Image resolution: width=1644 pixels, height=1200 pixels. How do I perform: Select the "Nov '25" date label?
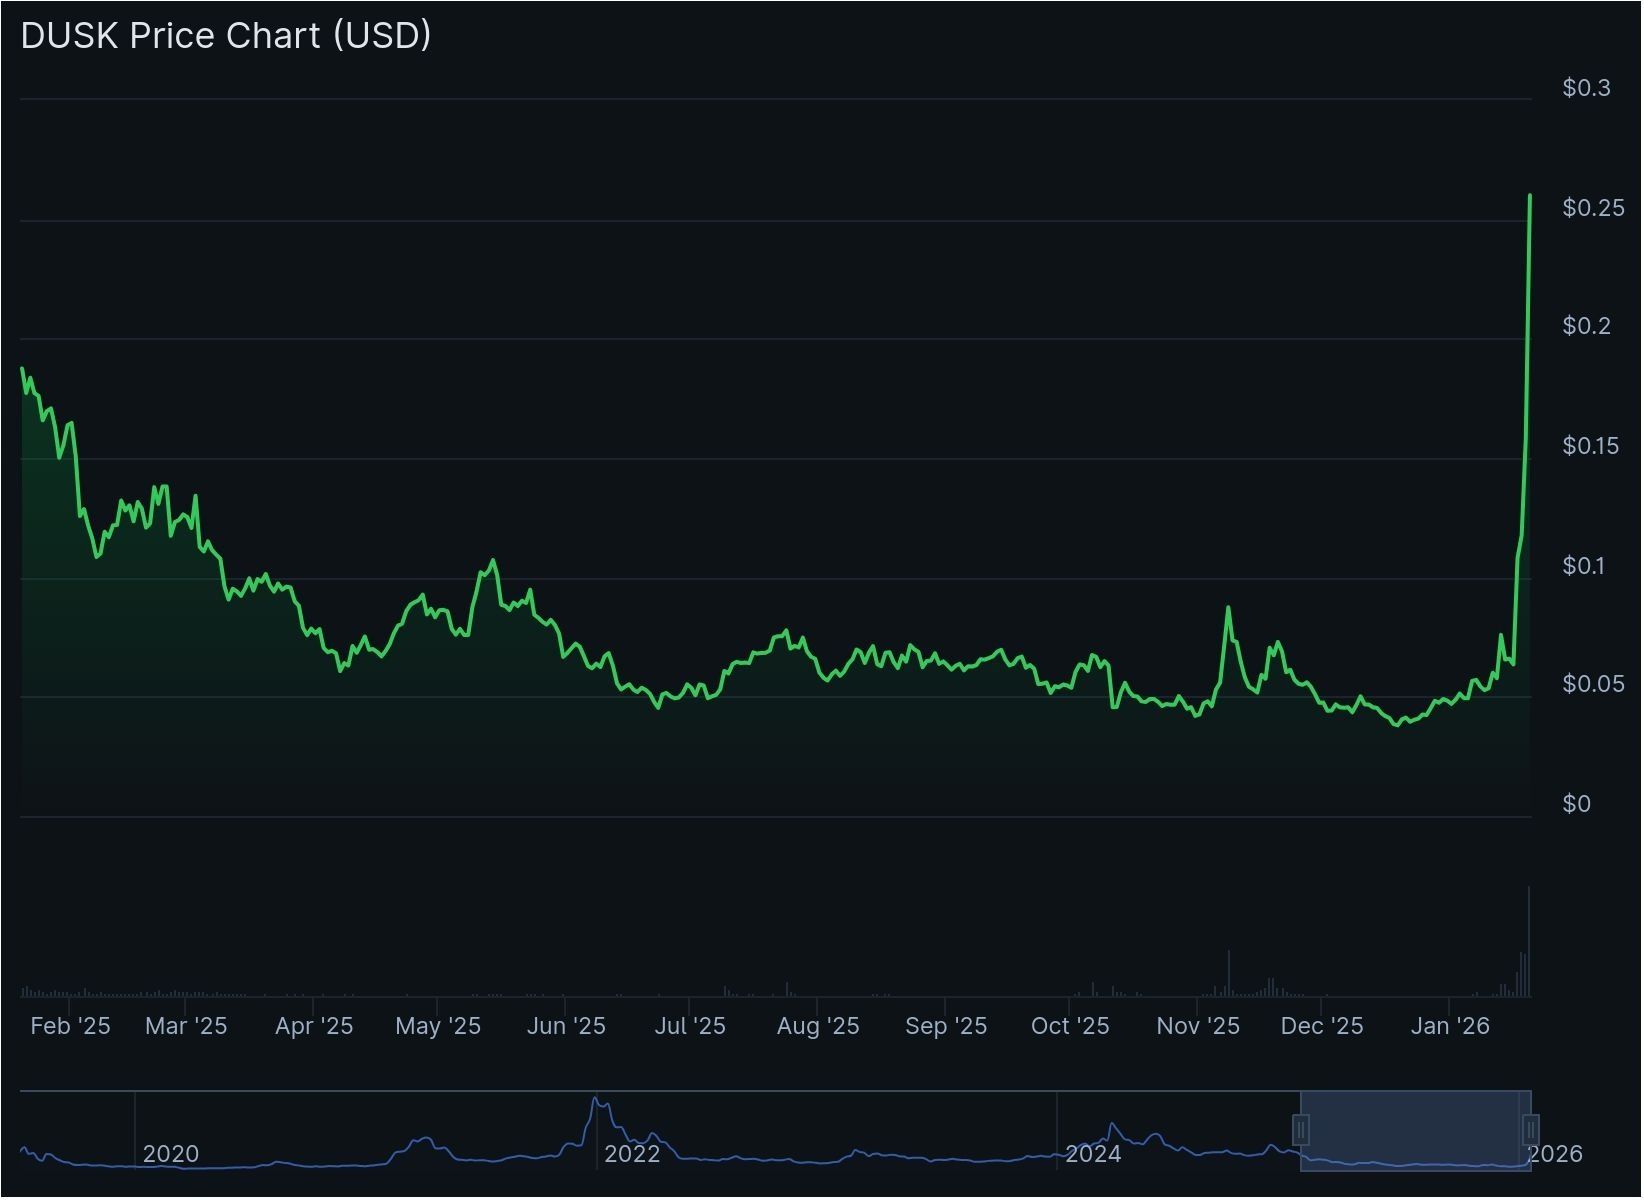tap(1198, 1026)
